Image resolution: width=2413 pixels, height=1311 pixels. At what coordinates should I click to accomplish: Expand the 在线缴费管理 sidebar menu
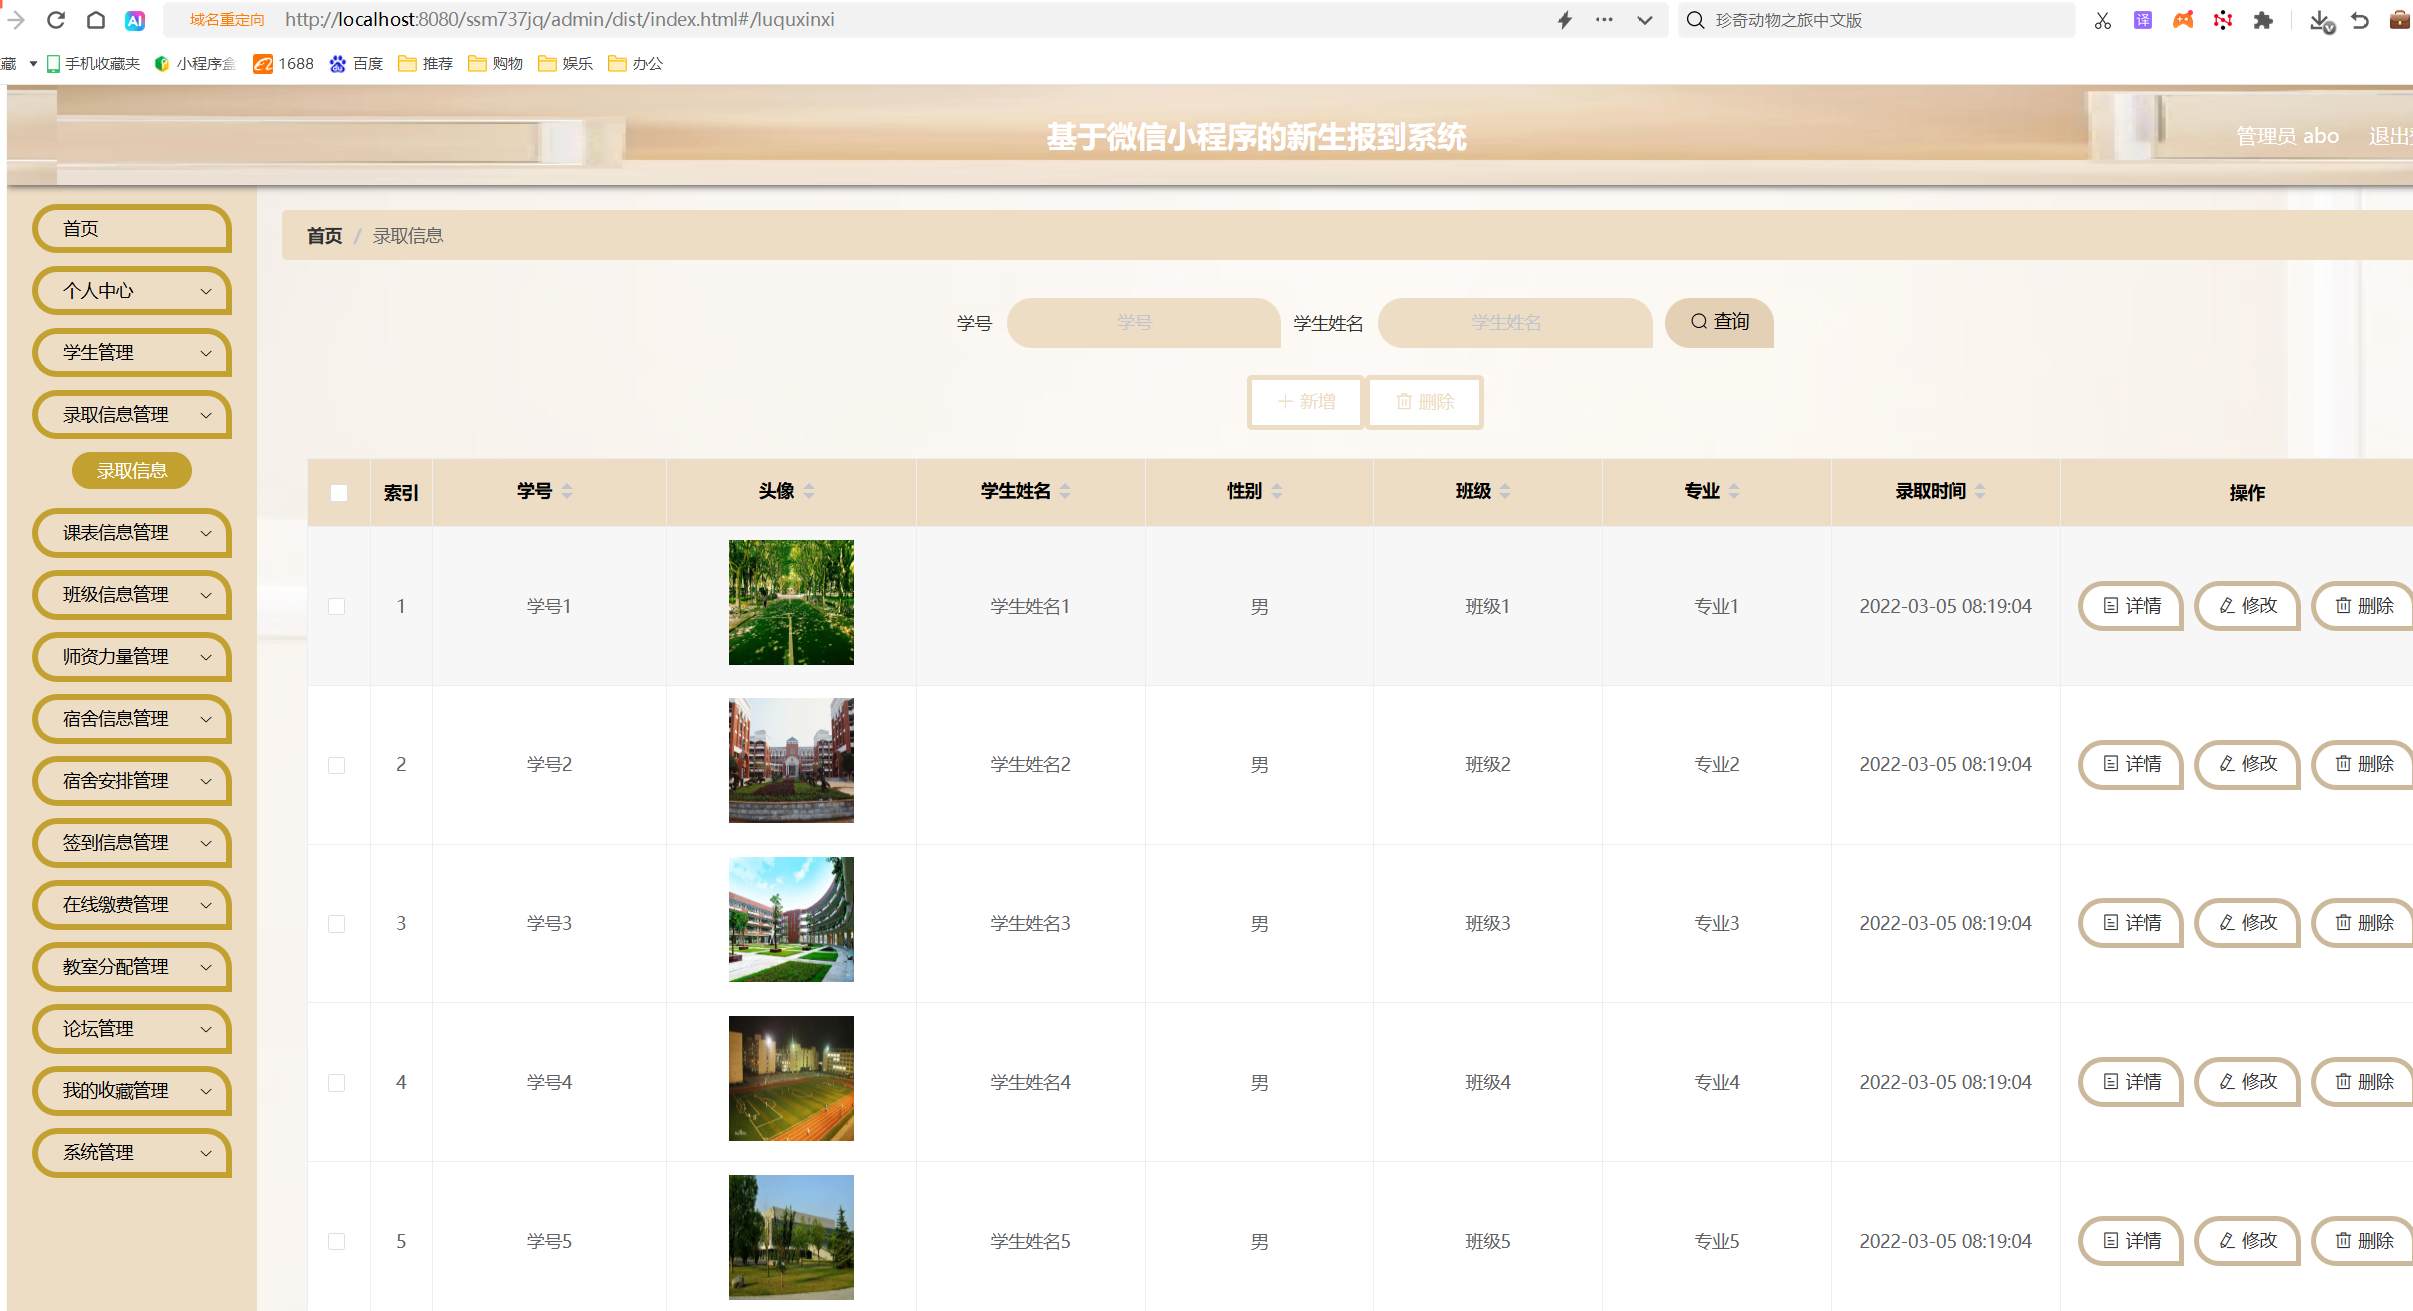coord(132,905)
